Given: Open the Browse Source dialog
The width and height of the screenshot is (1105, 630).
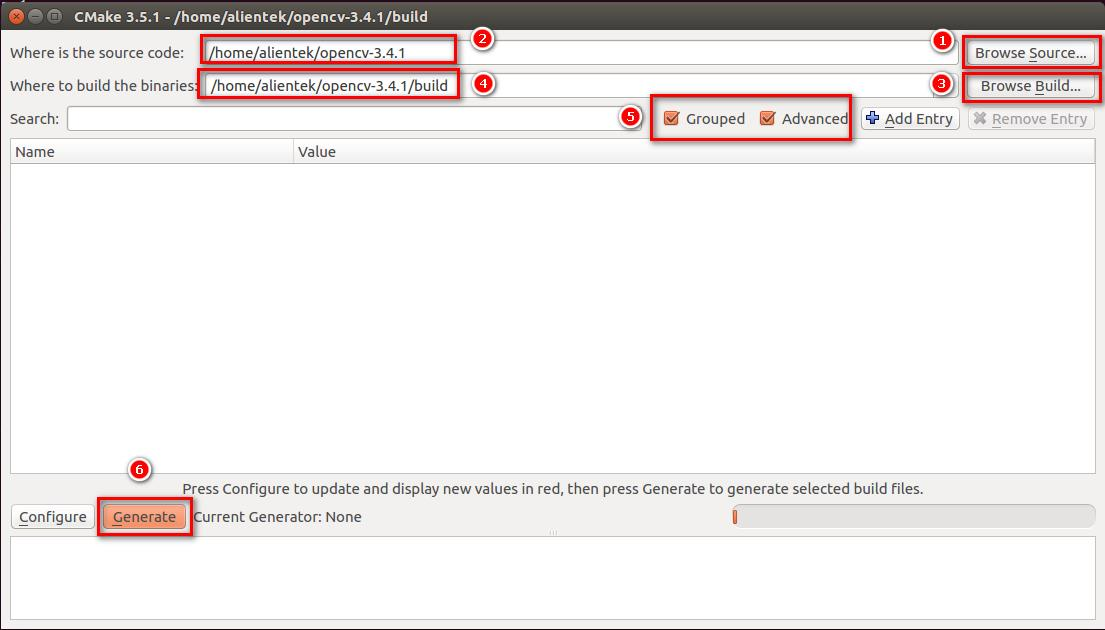Looking at the screenshot, I should (1031, 52).
